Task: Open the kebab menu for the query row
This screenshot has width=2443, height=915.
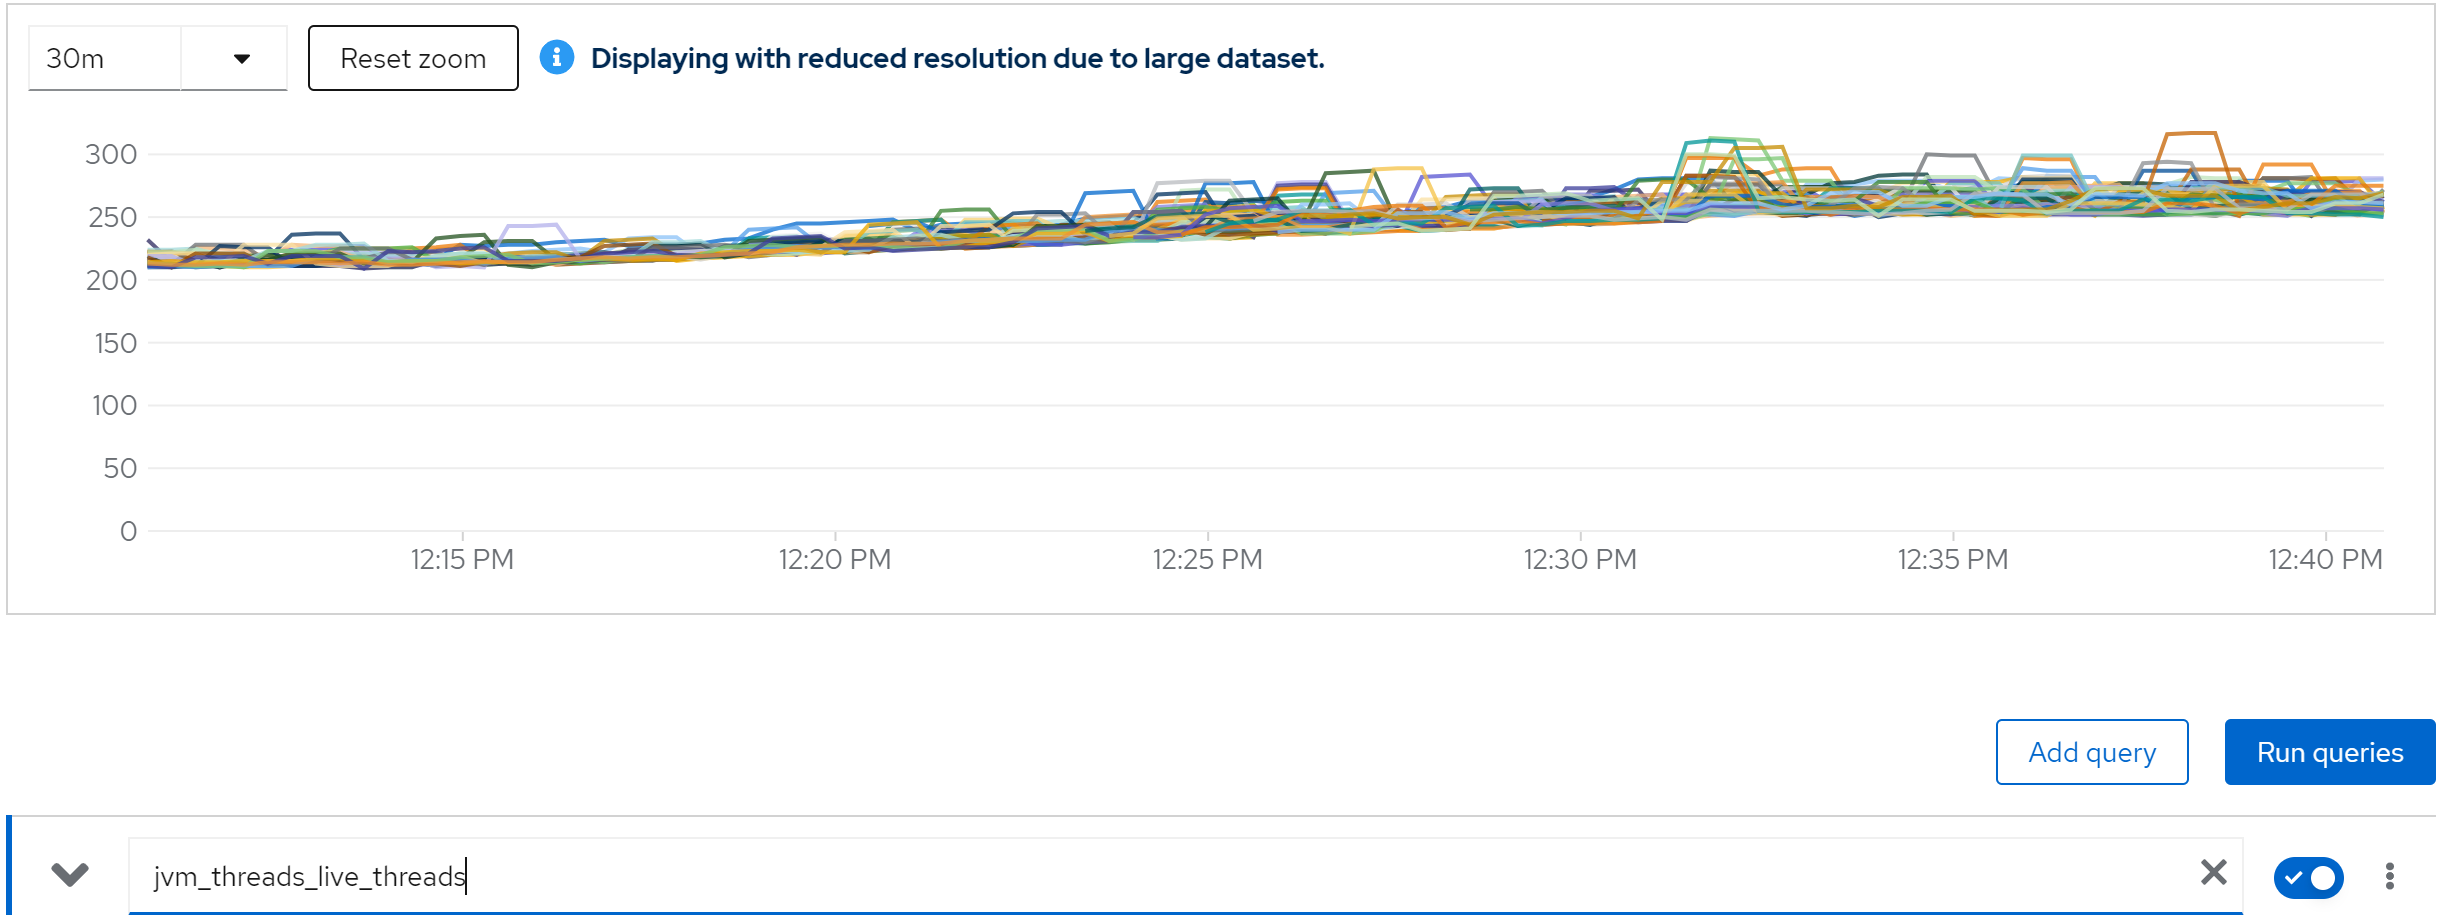Action: (2389, 876)
